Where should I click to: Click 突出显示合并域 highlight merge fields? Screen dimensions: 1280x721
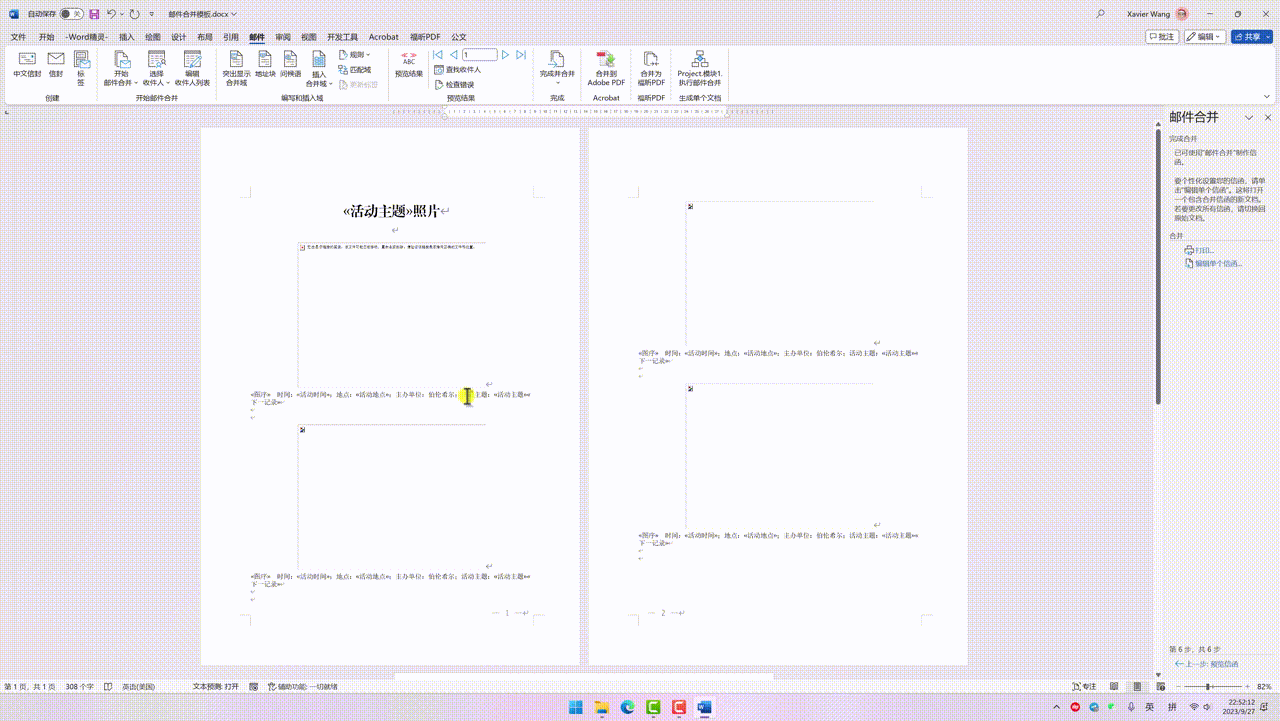(237, 69)
